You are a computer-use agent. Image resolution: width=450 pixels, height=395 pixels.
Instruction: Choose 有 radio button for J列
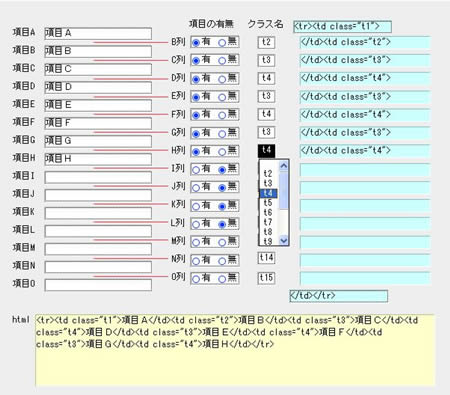point(196,188)
